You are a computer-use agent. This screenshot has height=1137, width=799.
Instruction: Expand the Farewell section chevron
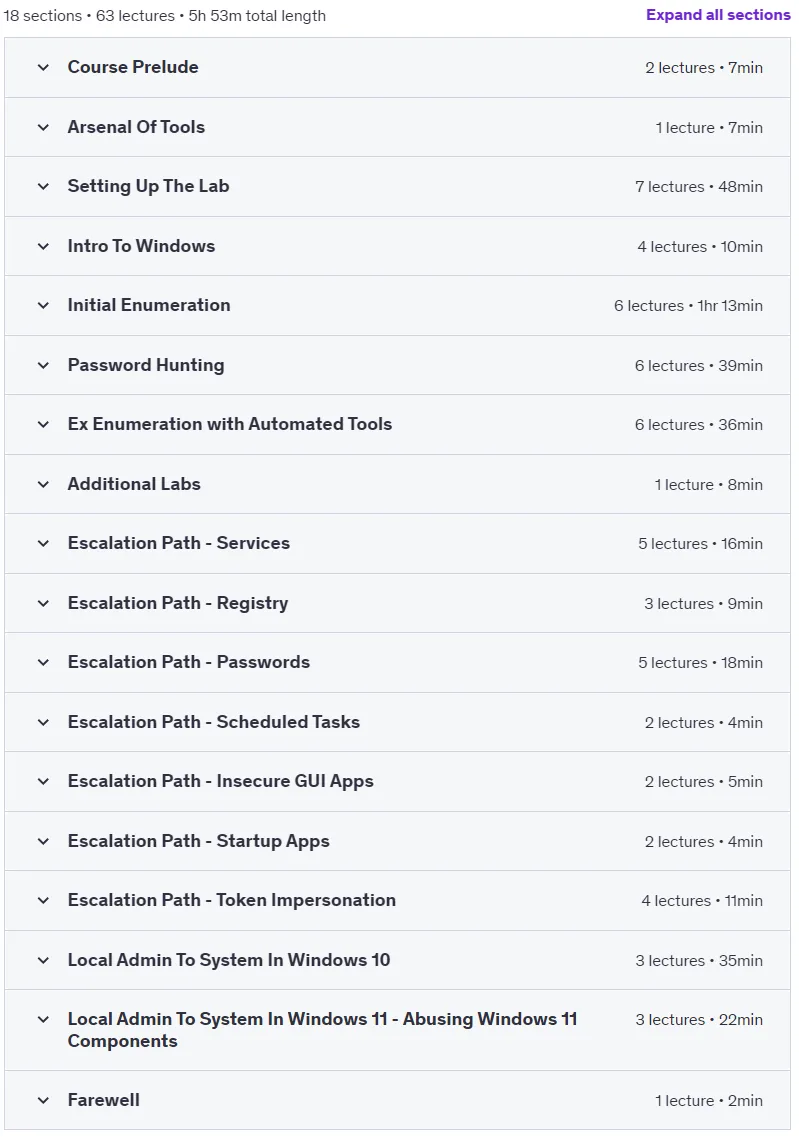coord(44,1100)
